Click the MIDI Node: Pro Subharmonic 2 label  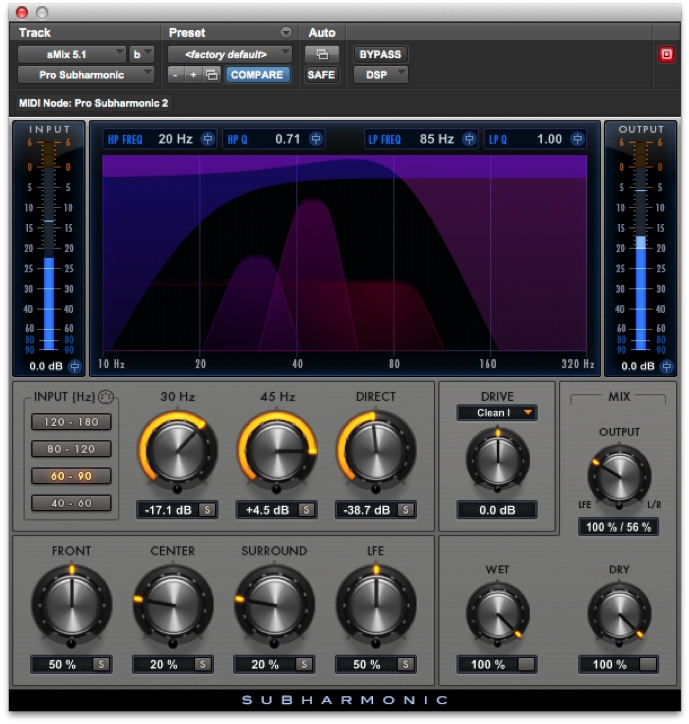[94, 103]
